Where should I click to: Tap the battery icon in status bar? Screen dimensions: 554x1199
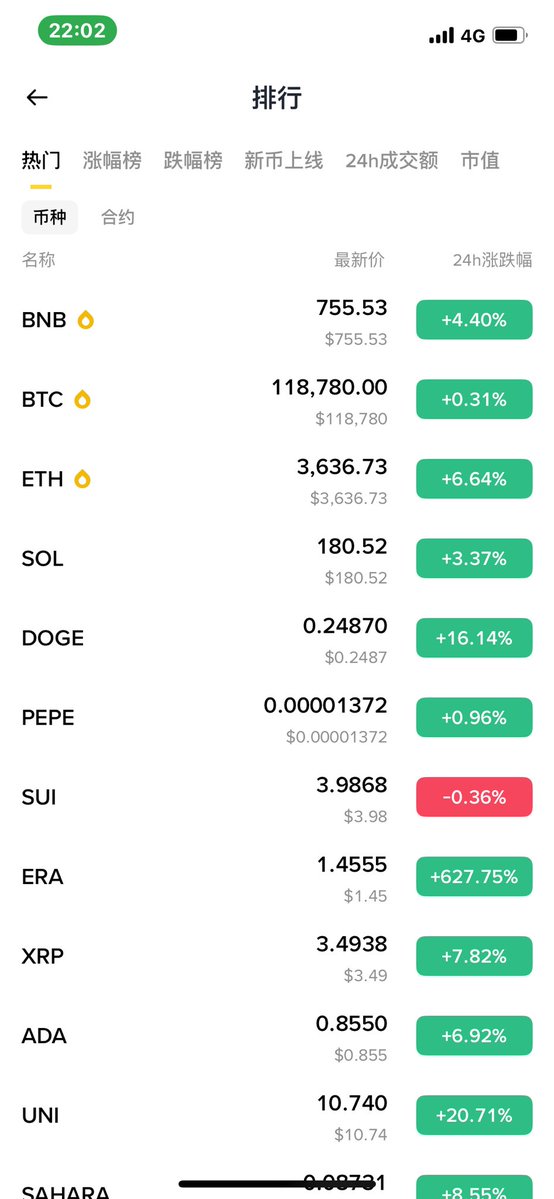510,35
